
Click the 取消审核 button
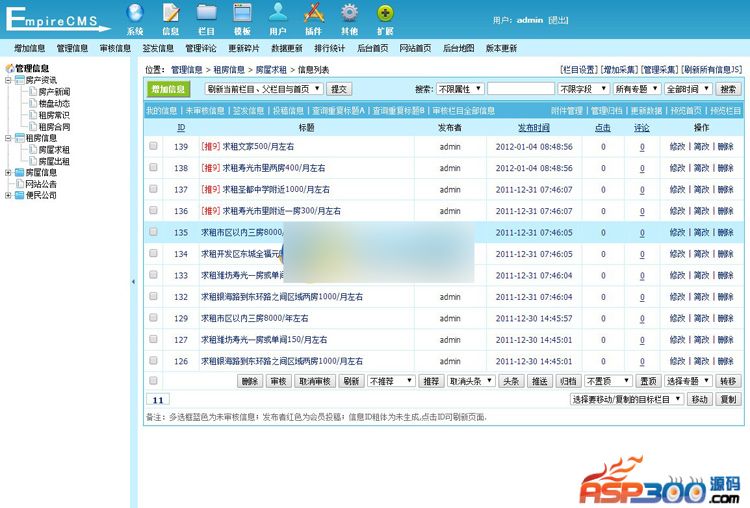point(315,381)
